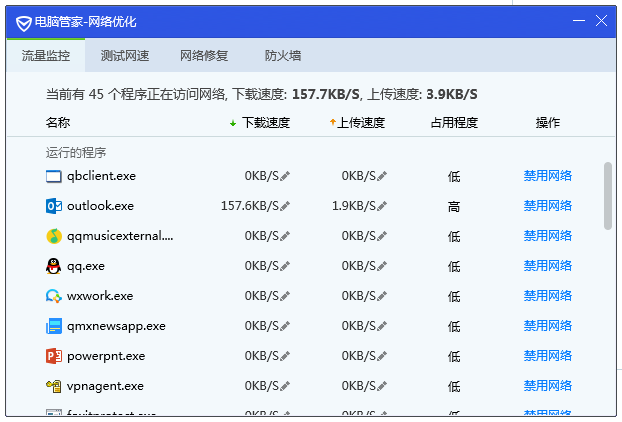The width and height of the screenshot is (622, 422).
Task: Click the 157.7KB/S total download value
Action: pyautogui.click(x=326, y=94)
